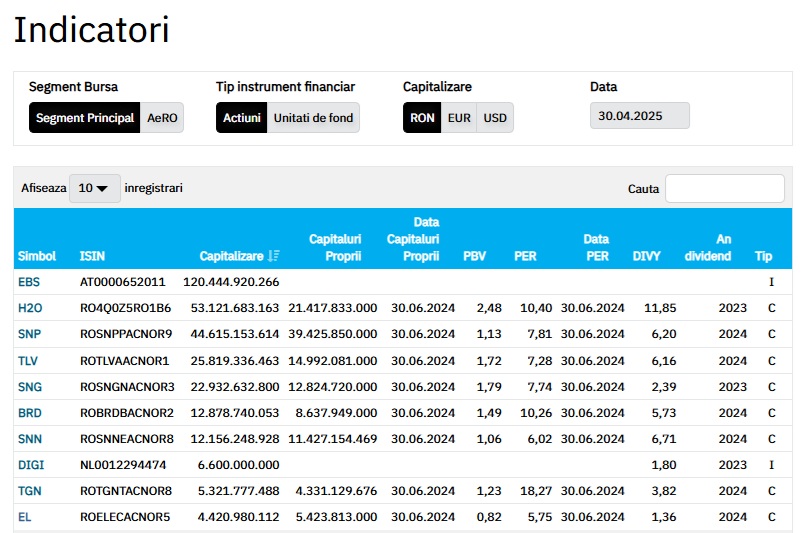The image size is (803, 533).
Task: Set capitalization currency to EUR
Action: [459, 118]
